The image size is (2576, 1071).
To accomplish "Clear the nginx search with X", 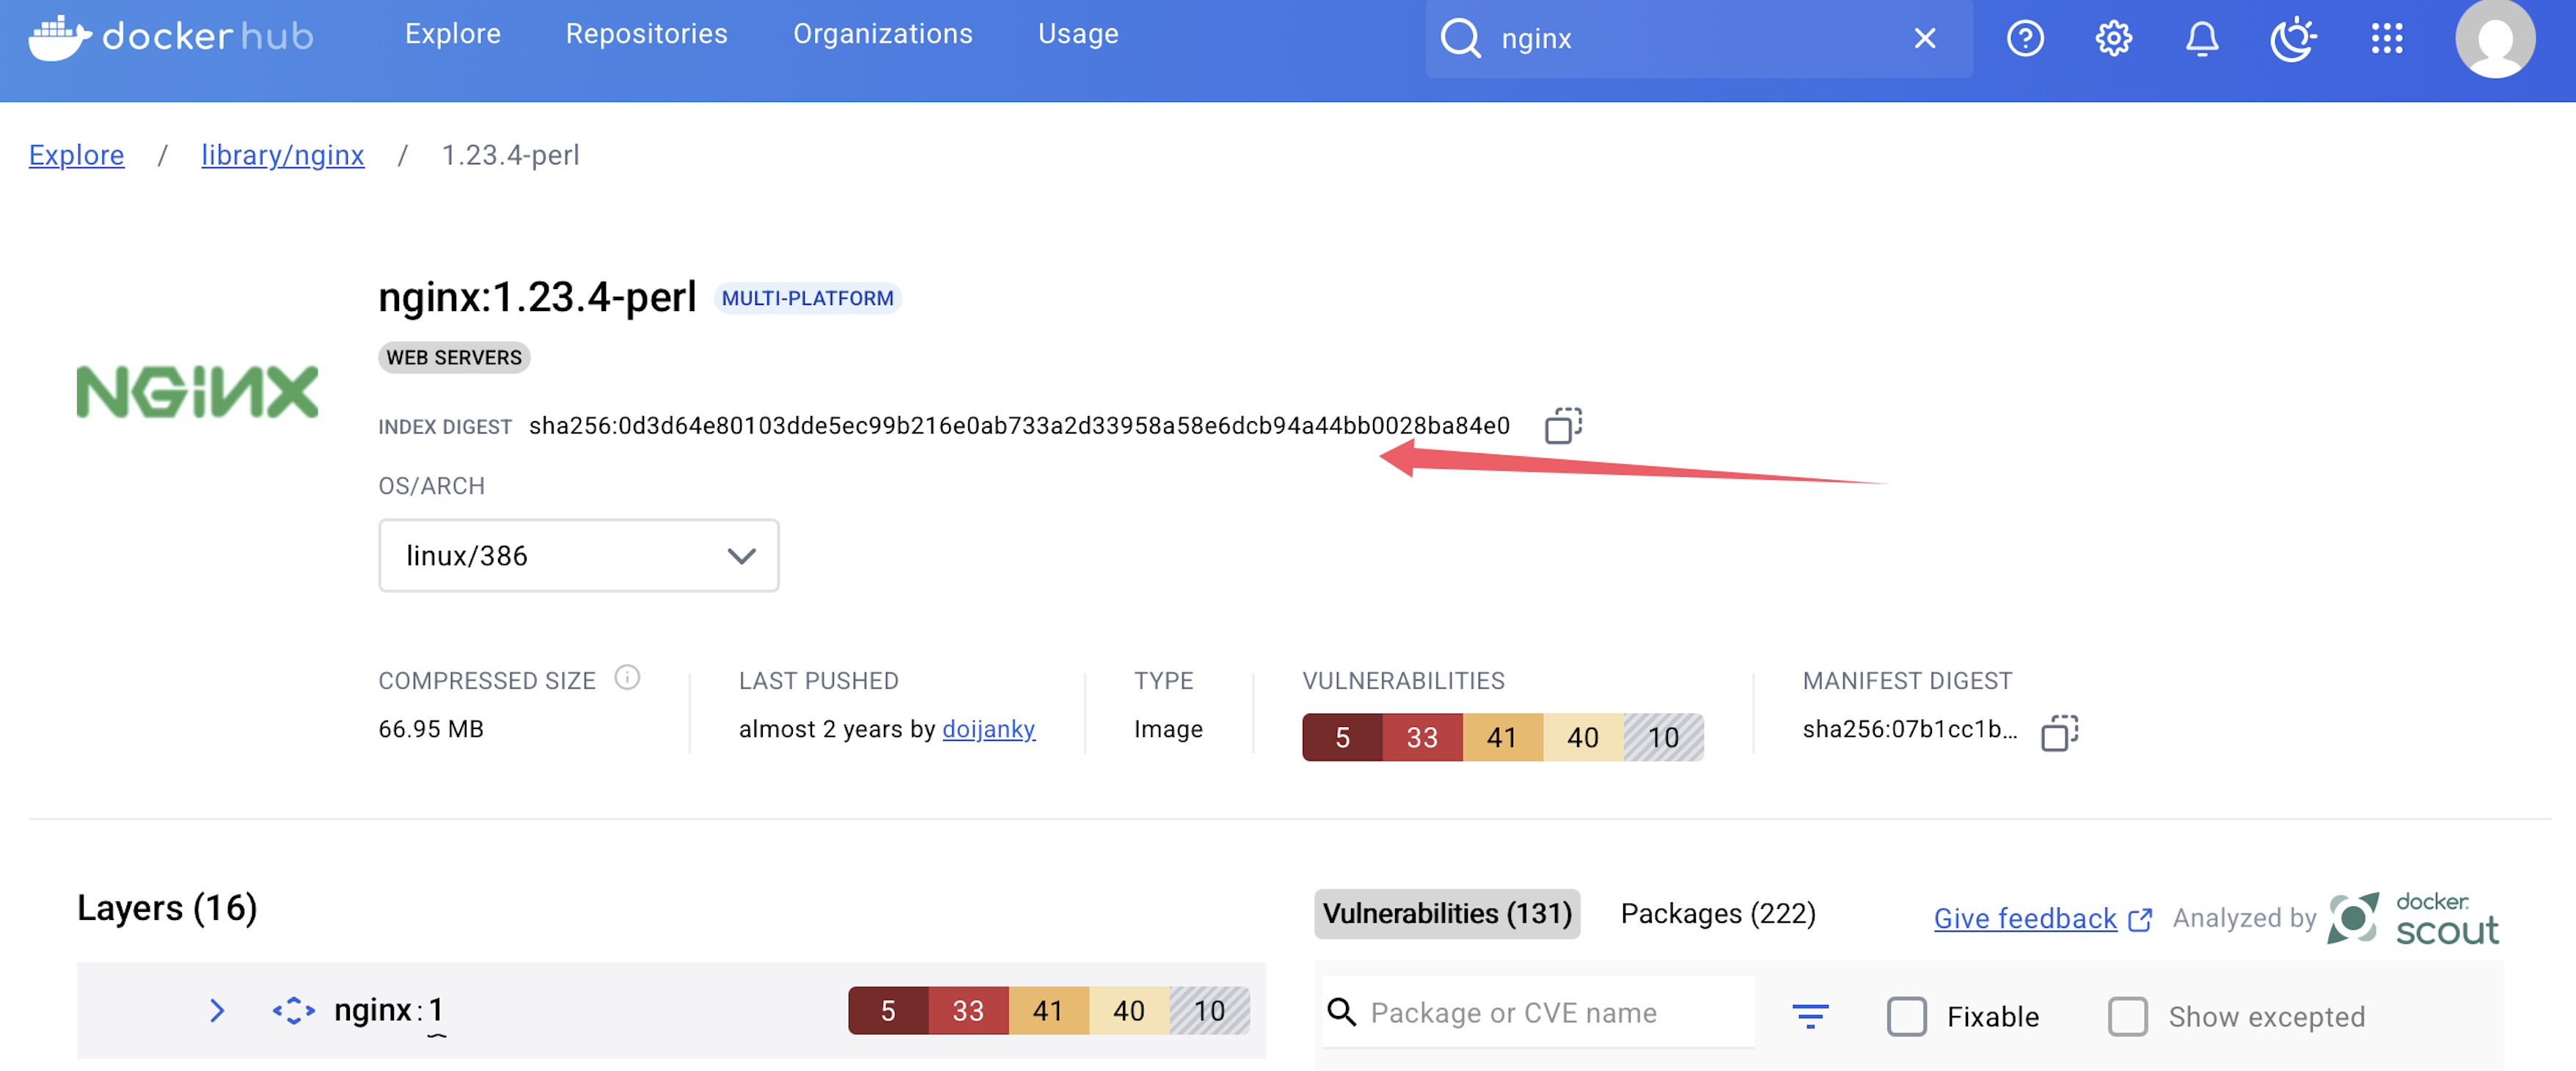I will (1924, 38).
